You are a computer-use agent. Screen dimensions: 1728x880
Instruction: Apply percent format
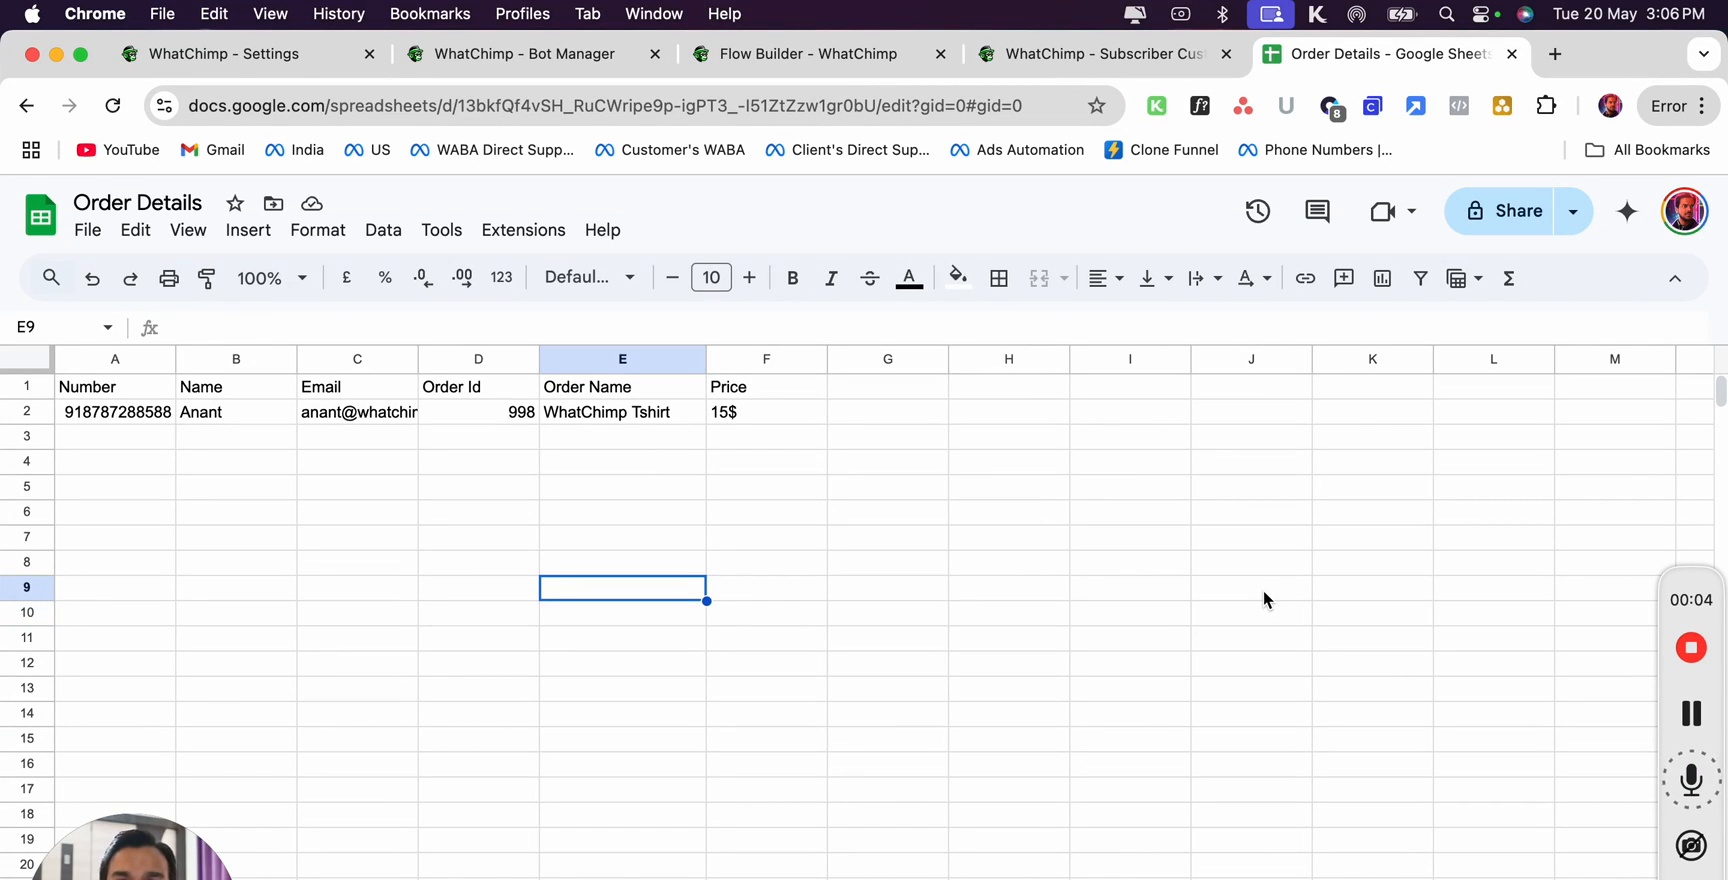click(x=385, y=277)
